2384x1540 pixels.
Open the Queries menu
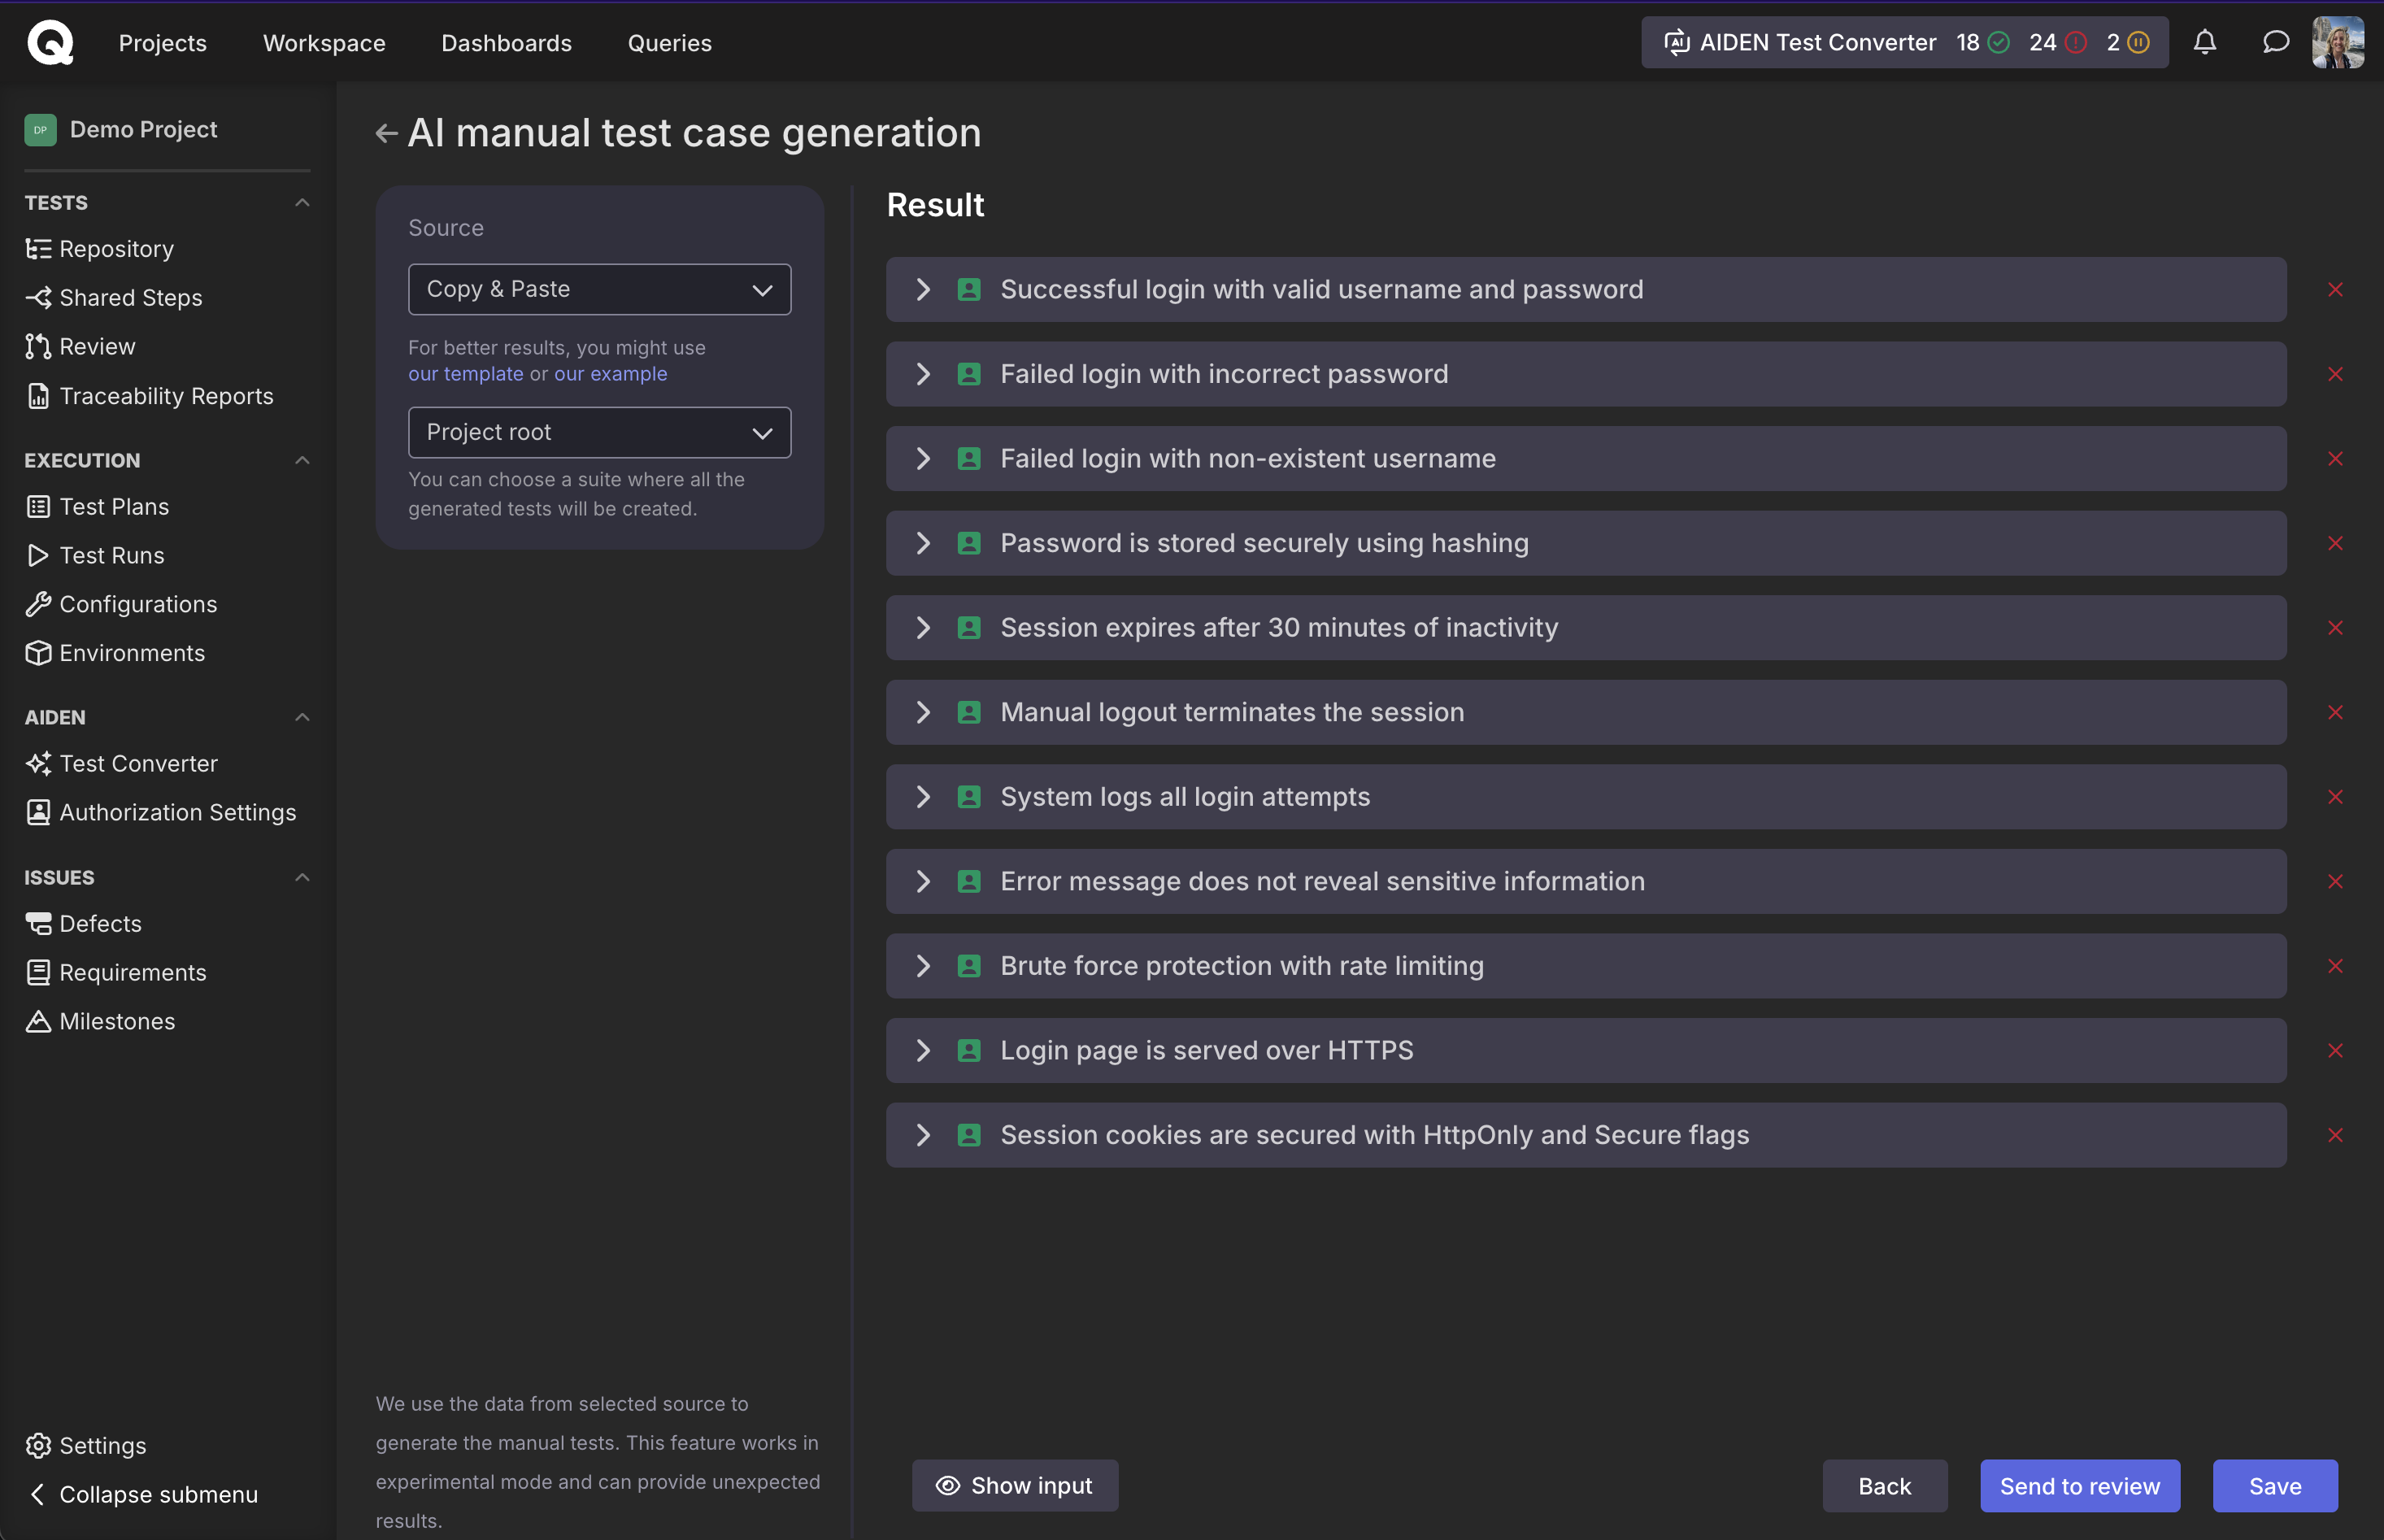[669, 42]
